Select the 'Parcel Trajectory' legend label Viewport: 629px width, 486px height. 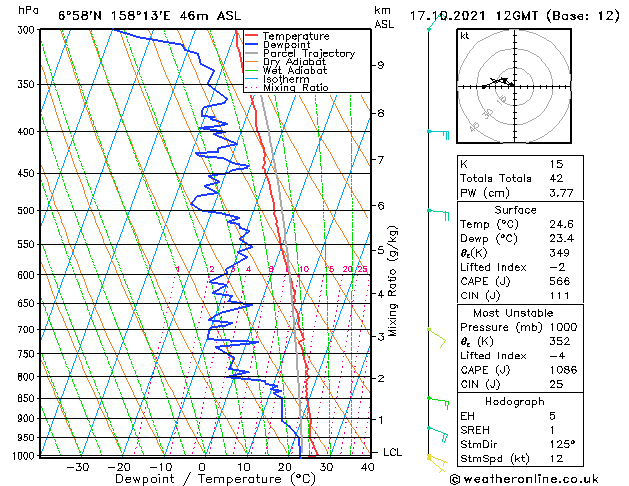[309, 53]
